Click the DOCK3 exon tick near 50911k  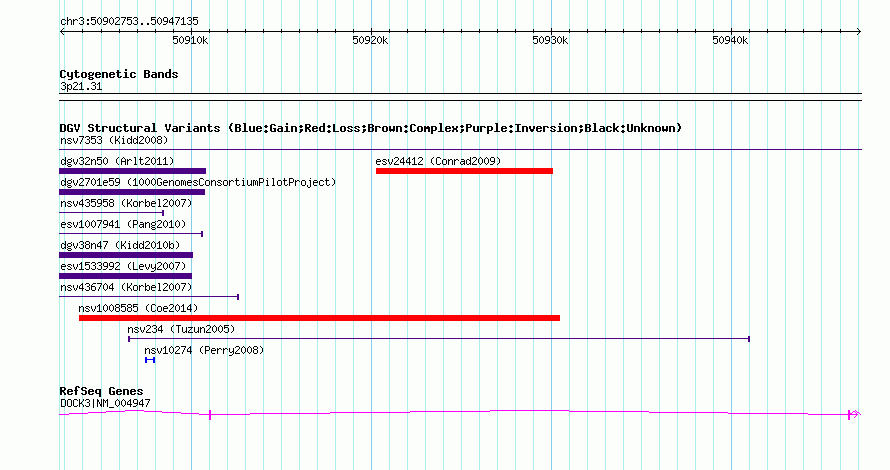point(210,415)
